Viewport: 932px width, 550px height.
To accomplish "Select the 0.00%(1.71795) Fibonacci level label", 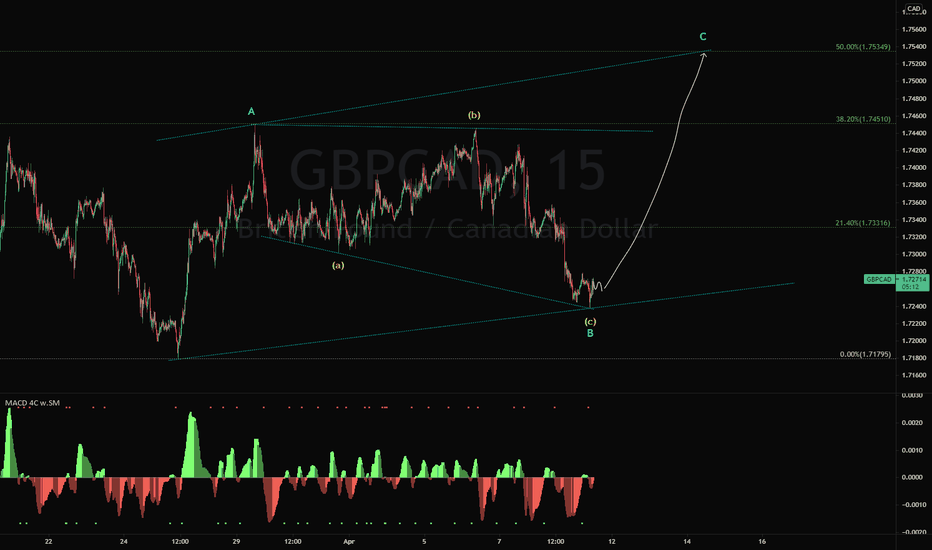I will click(865, 354).
